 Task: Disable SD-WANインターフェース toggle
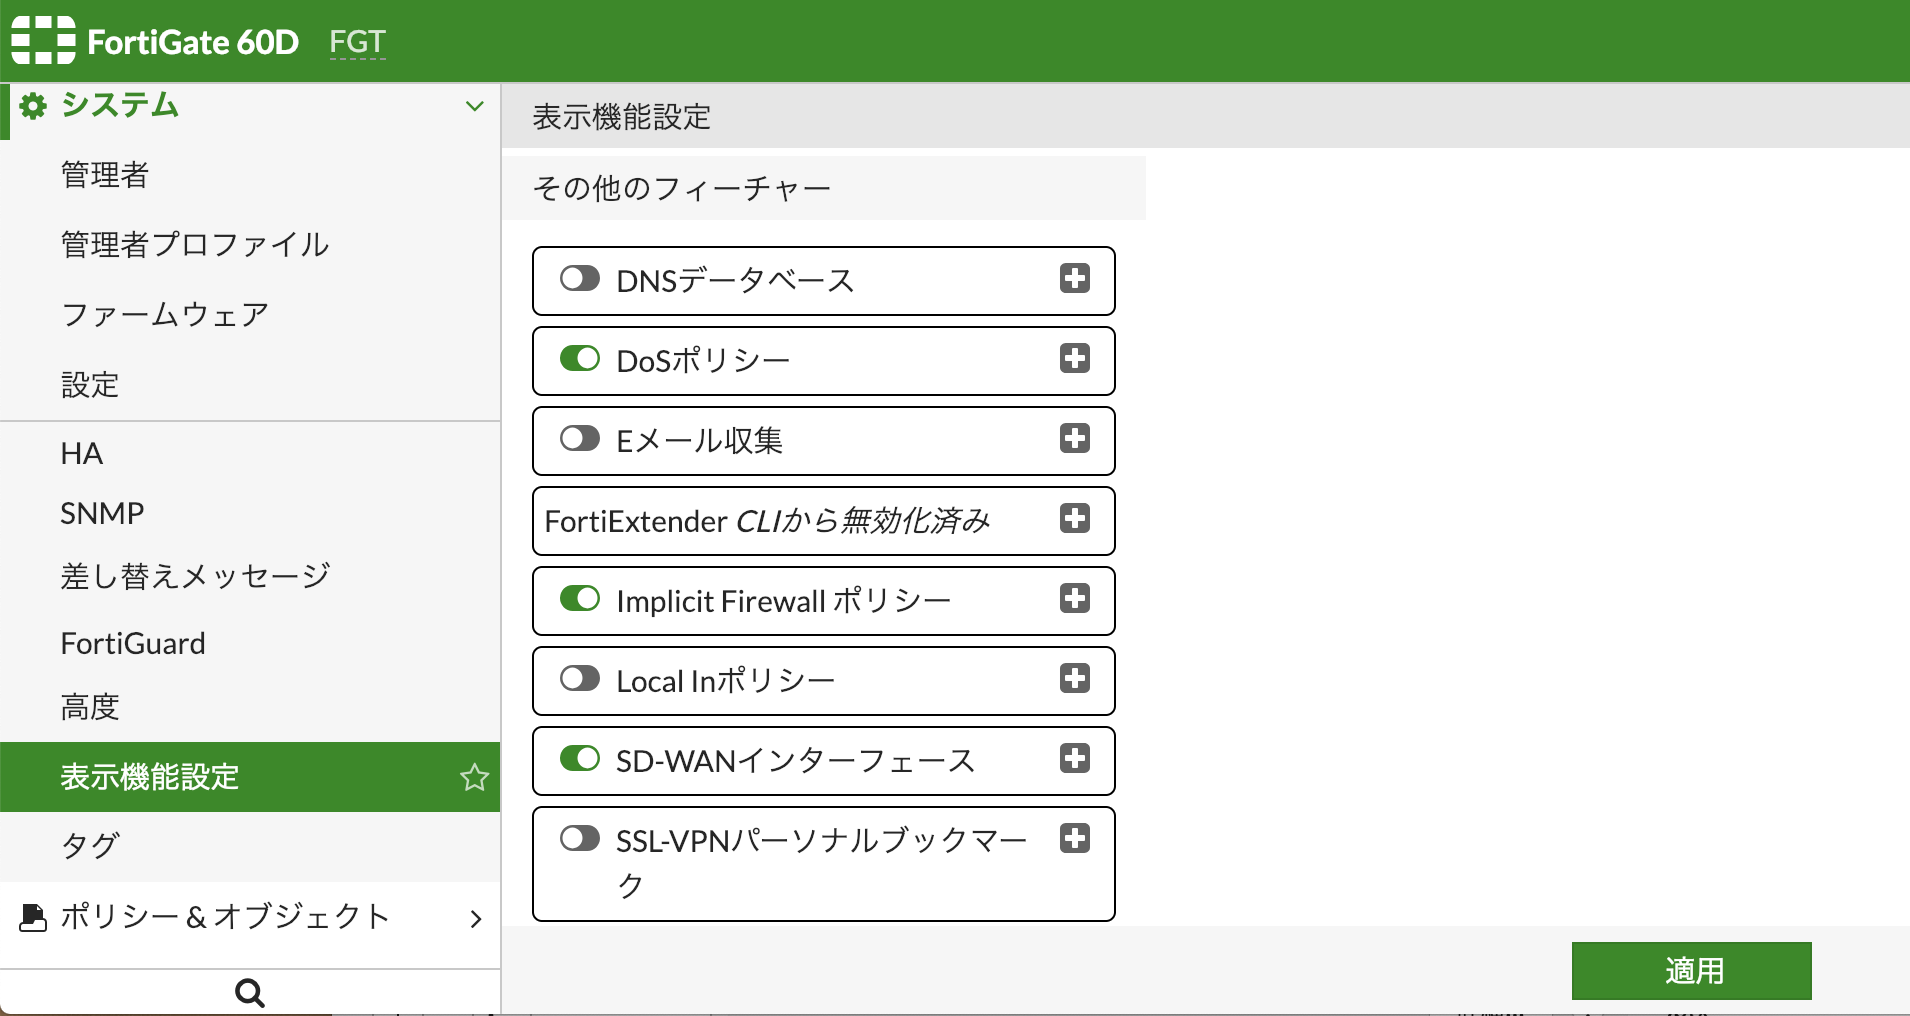tap(580, 758)
